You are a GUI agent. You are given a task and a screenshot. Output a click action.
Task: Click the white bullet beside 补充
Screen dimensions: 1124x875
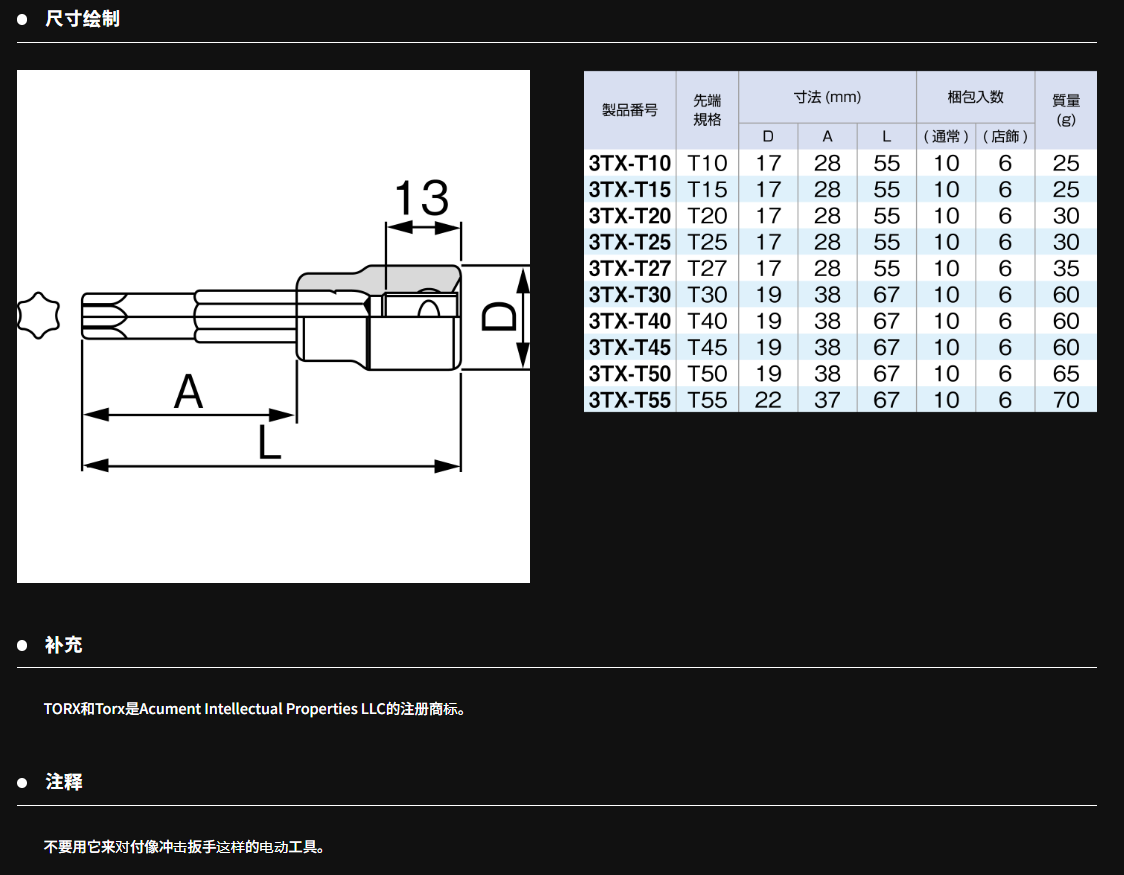pyautogui.click(x=22, y=646)
